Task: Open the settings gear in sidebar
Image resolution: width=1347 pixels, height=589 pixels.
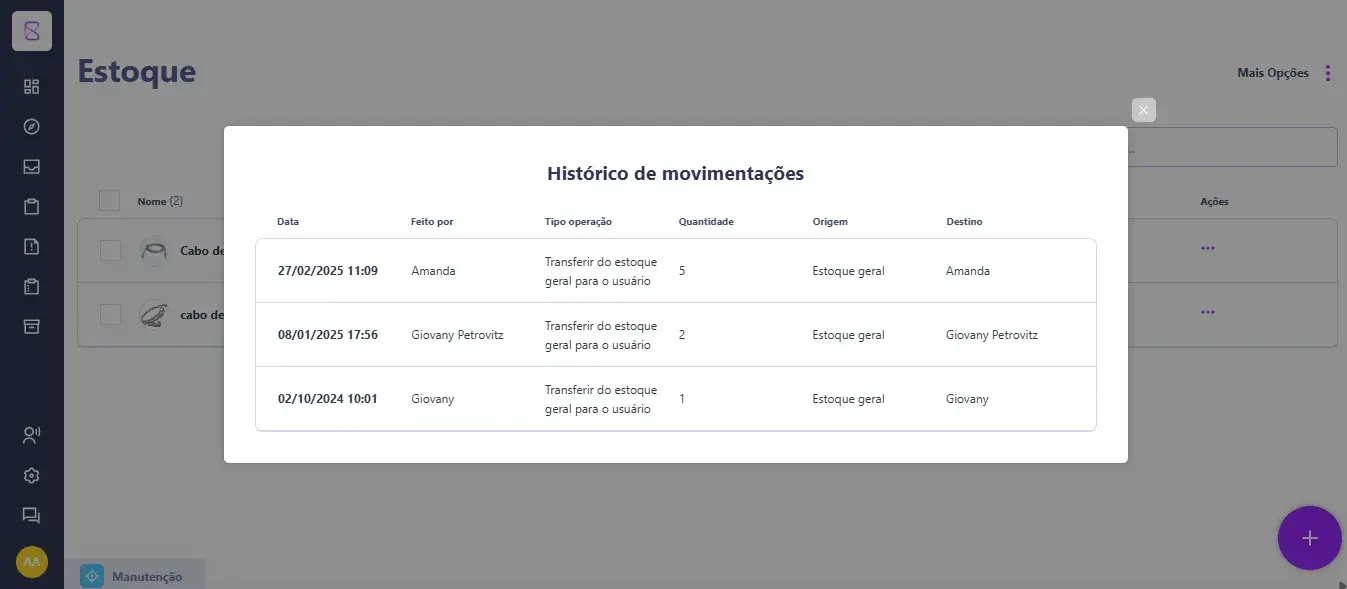Action: point(31,475)
